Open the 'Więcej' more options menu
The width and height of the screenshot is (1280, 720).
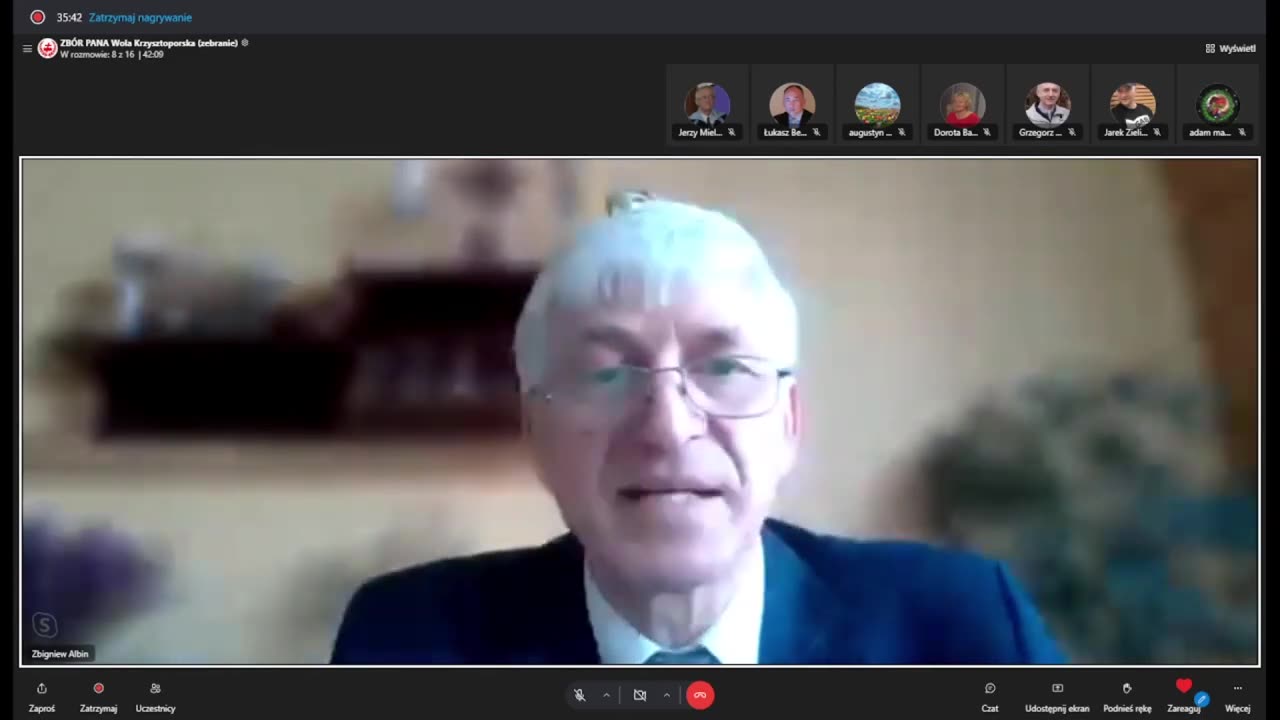point(1238,697)
